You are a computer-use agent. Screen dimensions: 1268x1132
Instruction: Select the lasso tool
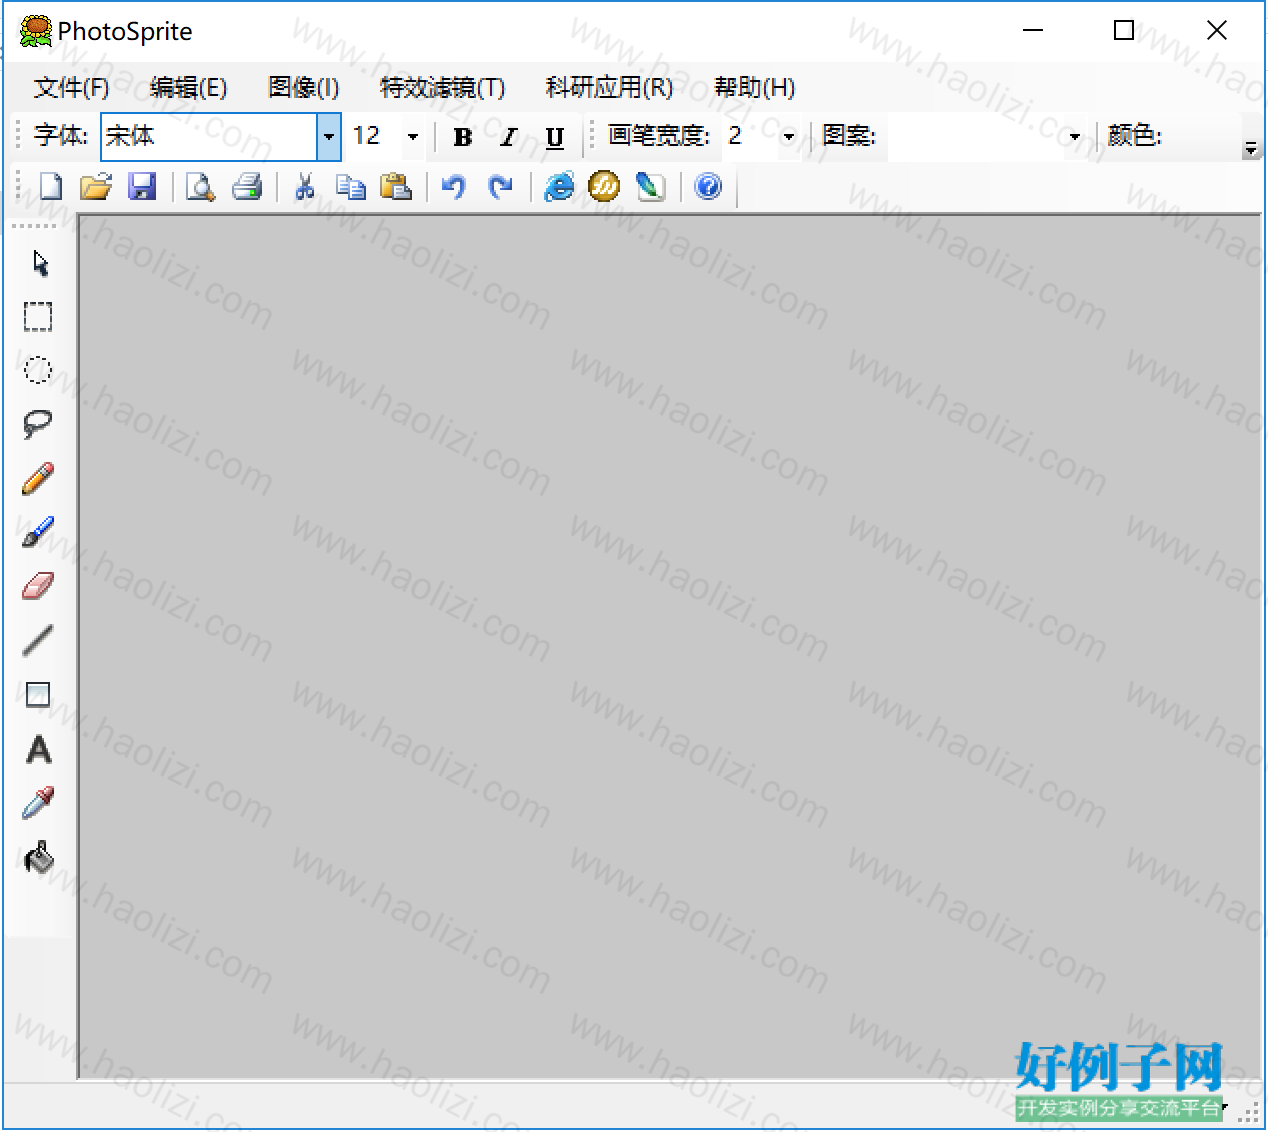tap(38, 424)
